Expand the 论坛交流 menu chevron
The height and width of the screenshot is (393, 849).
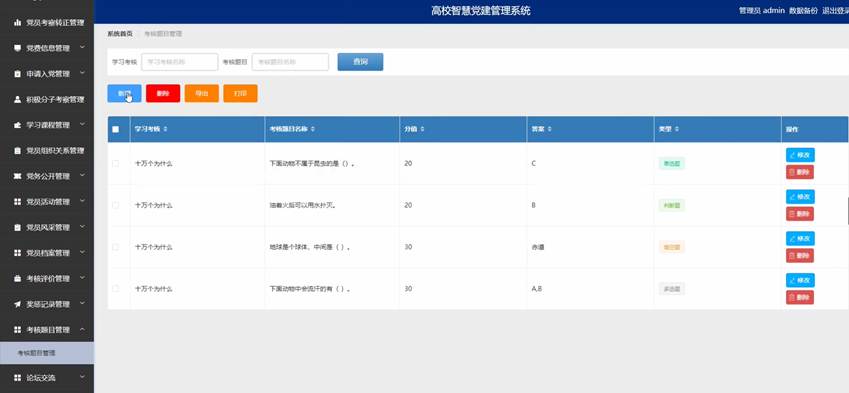coord(82,377)
